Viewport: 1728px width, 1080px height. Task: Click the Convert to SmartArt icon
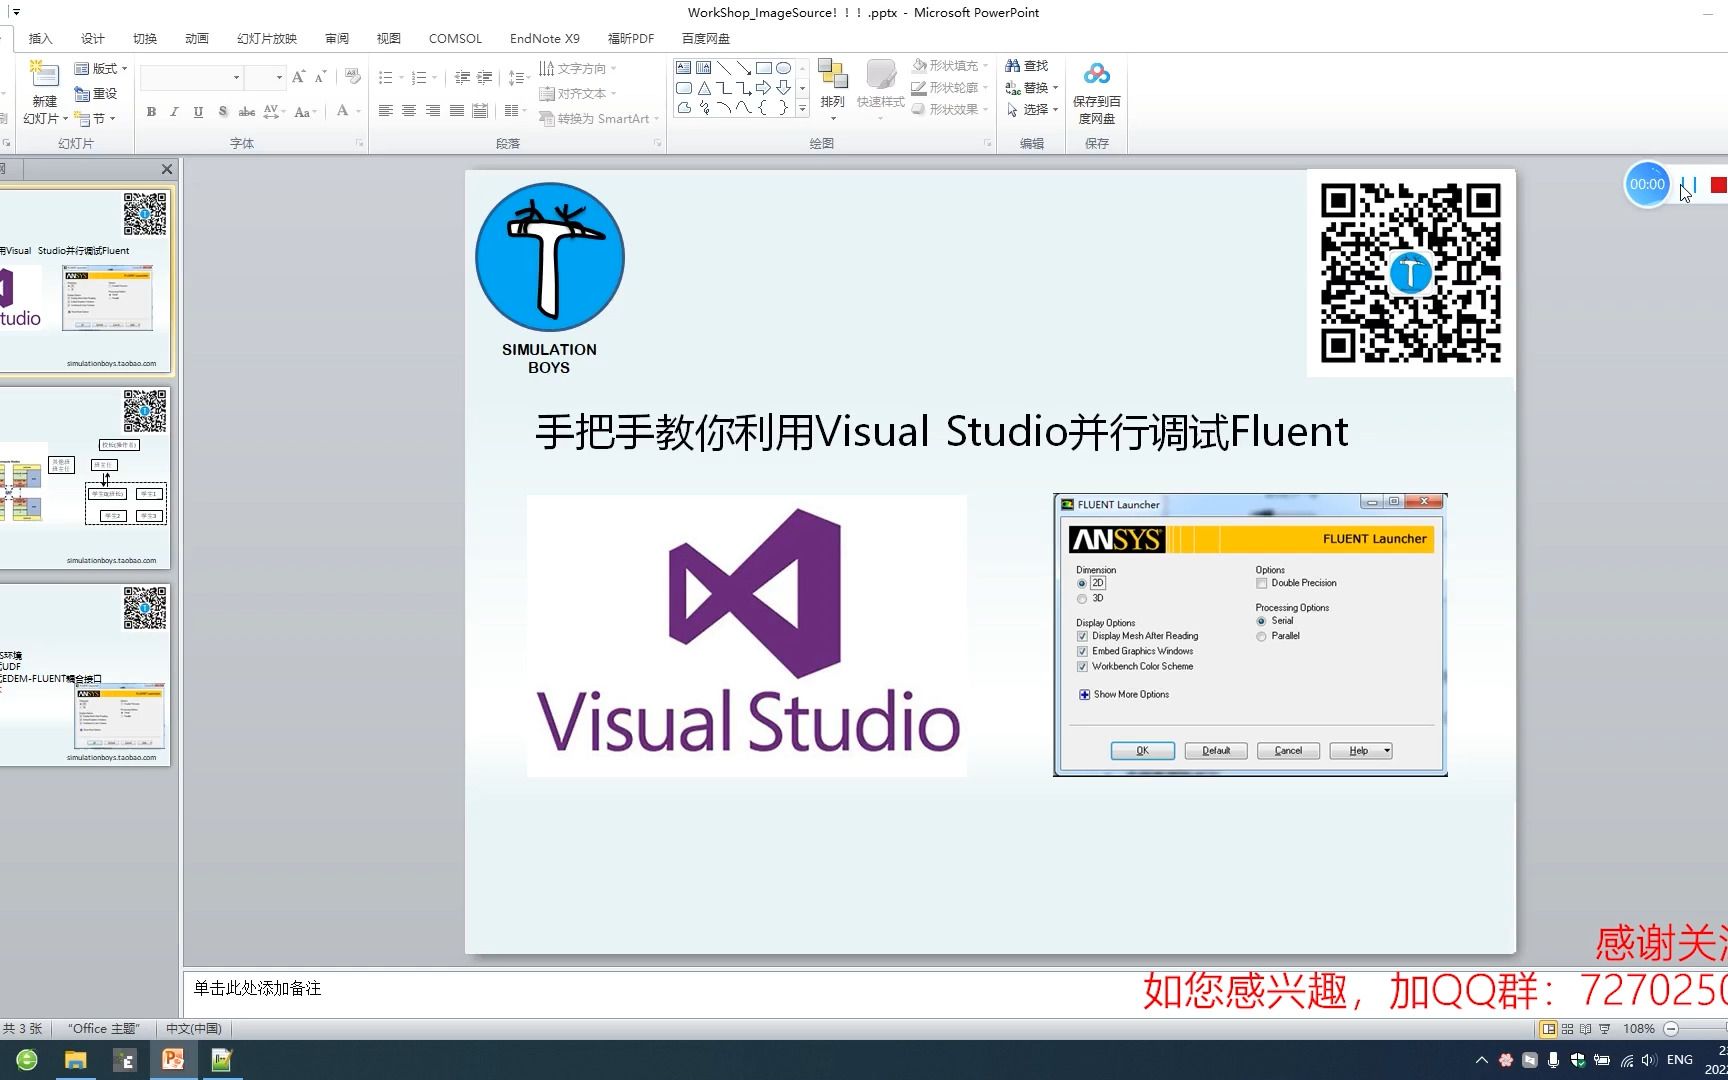click(549, 118)
